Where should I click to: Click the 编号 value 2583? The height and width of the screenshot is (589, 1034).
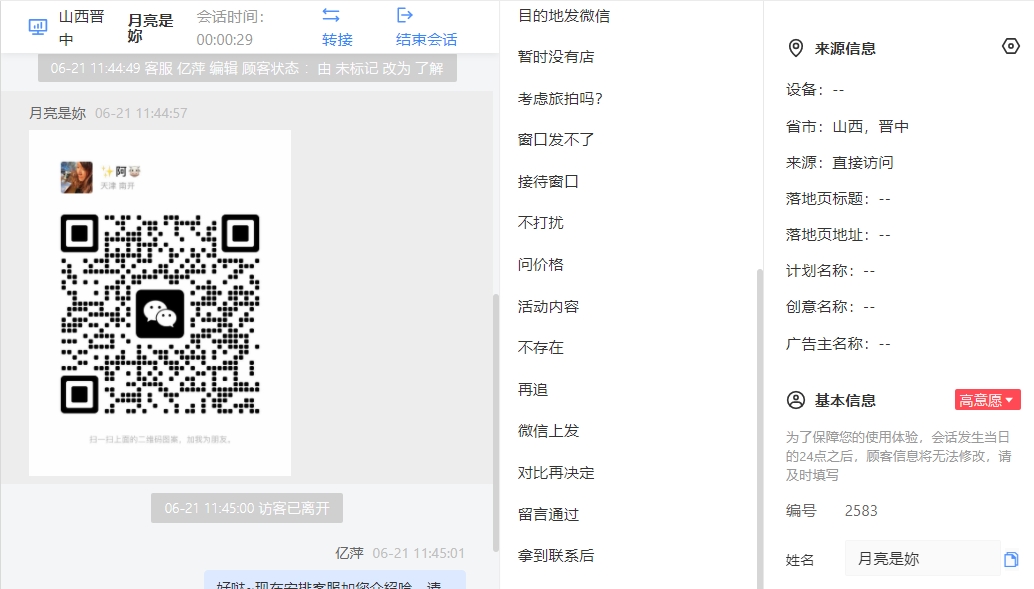click(861, 511)
